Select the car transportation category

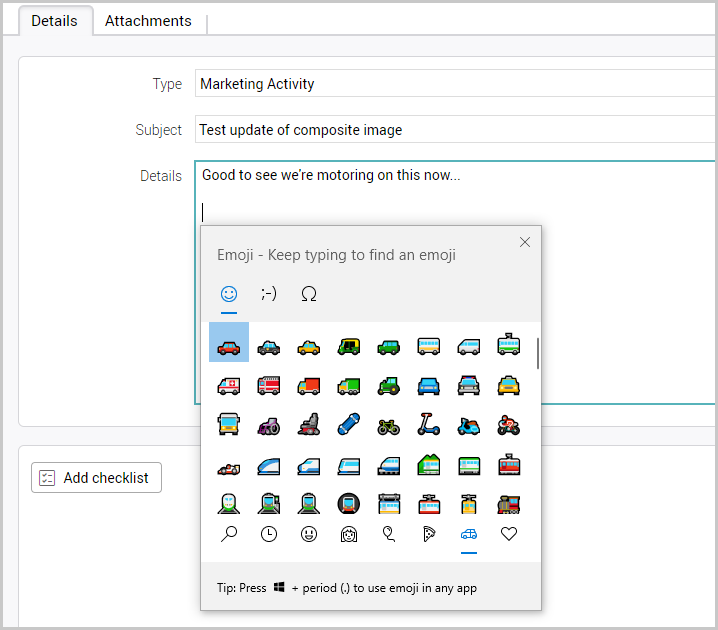point(468,534)
